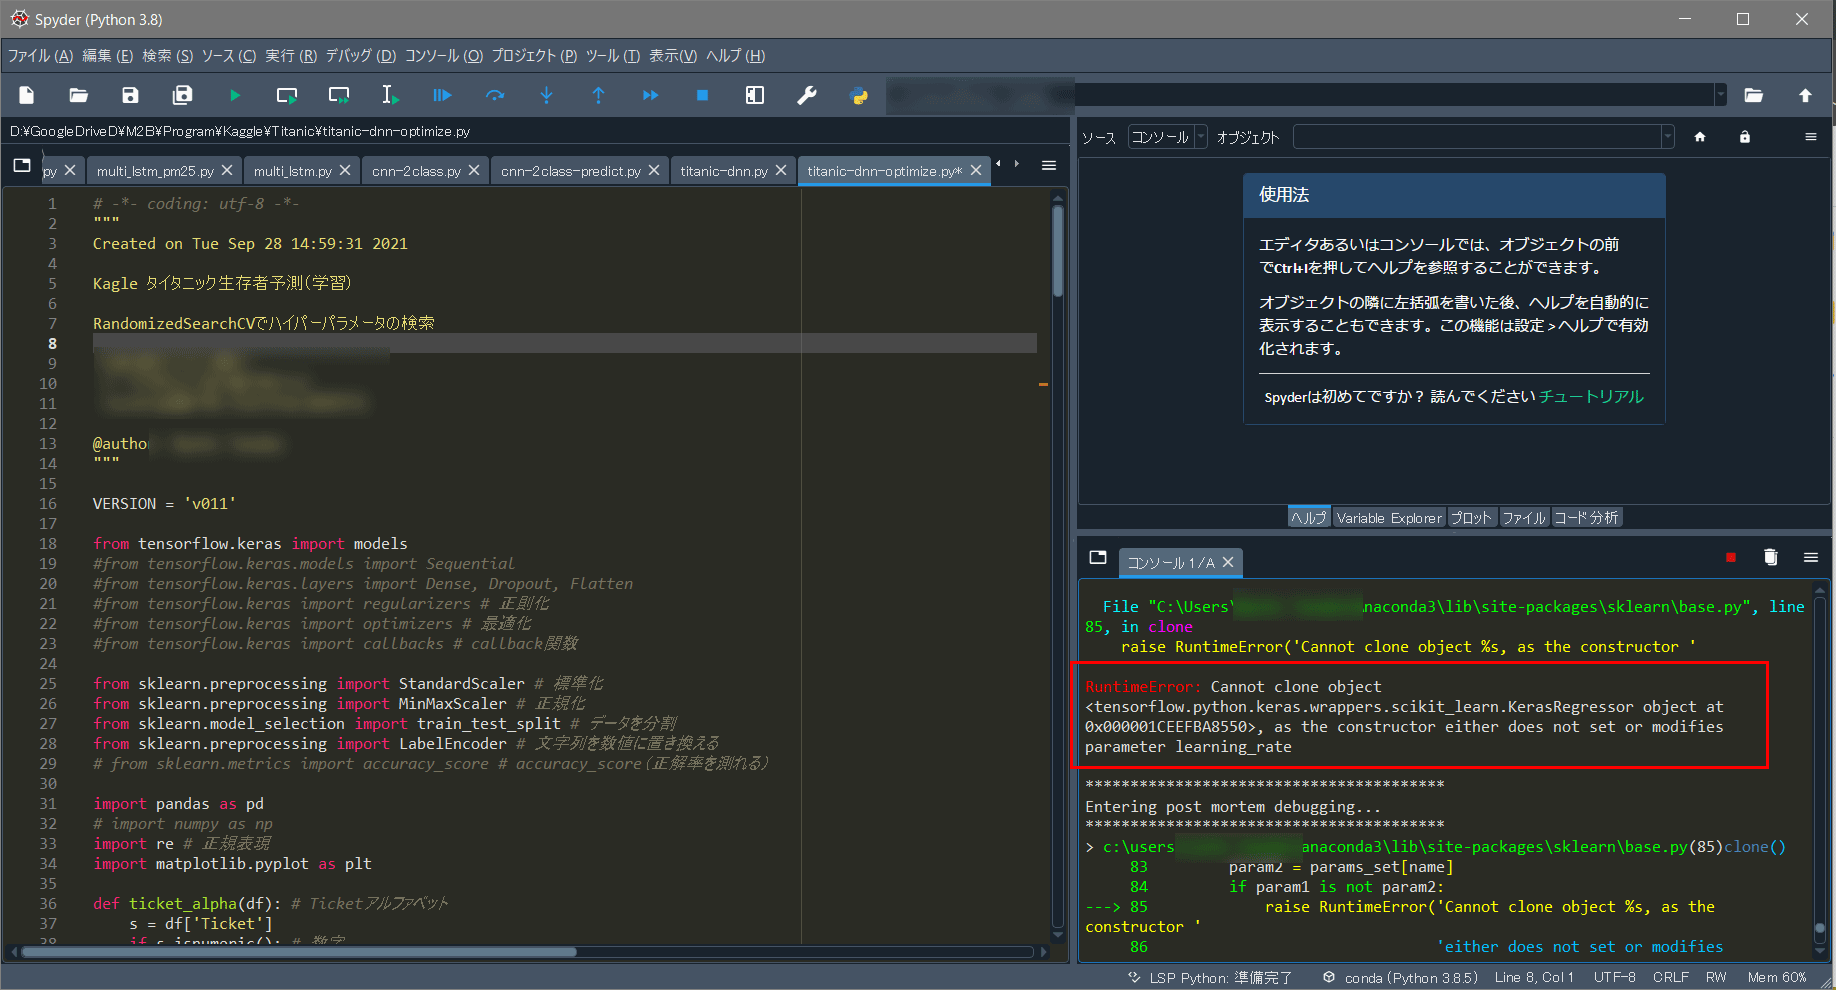Toggle maximize current pane icon in toolbar
1836x990 pixels.
[x=755, y=95]
